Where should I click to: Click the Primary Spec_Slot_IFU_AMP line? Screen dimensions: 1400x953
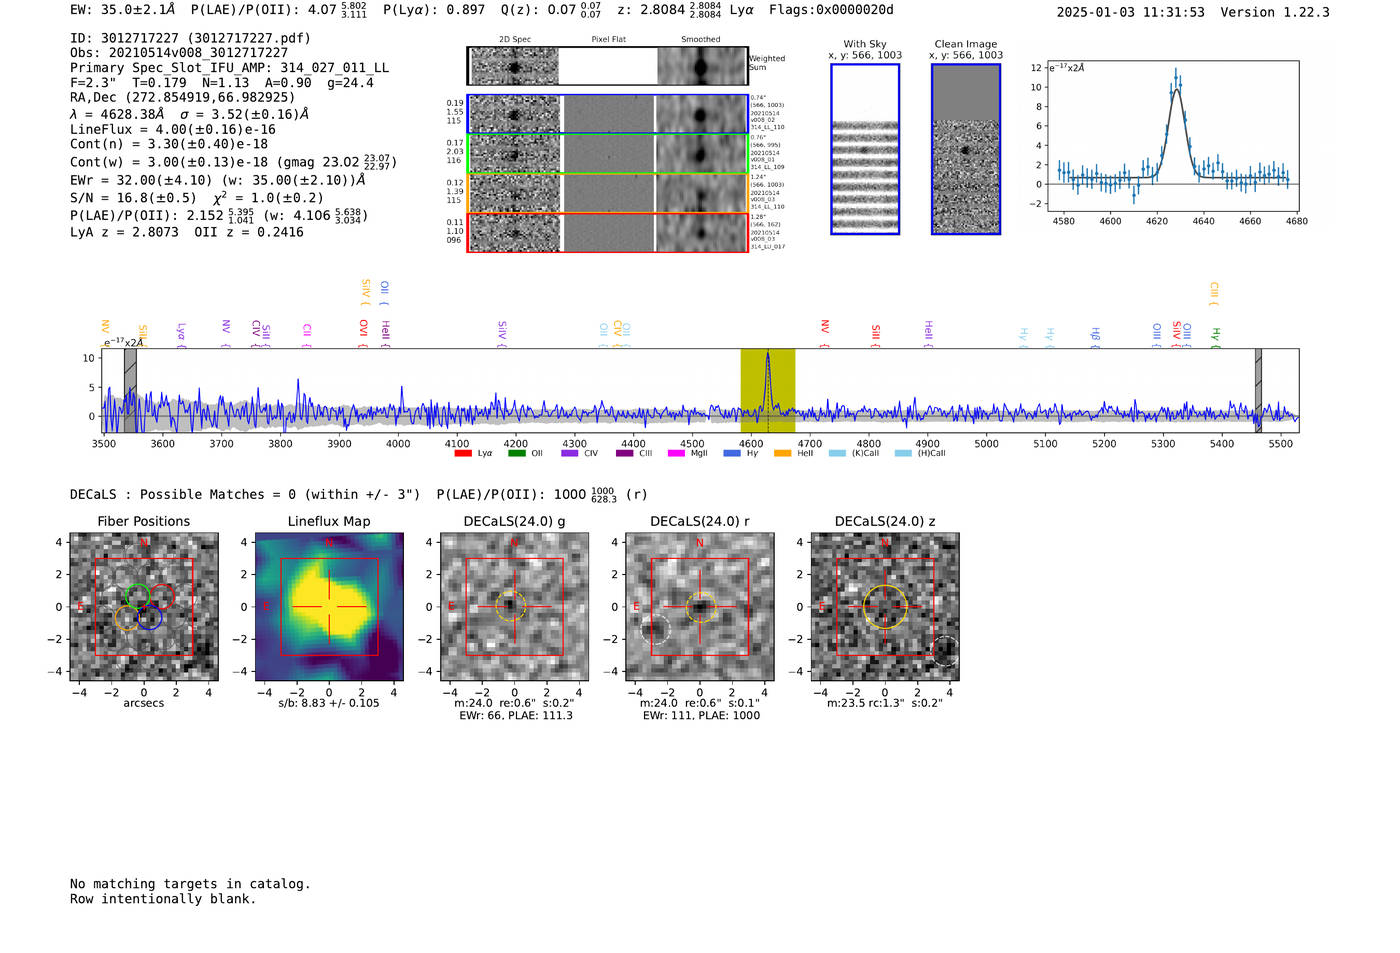[230, 68]
